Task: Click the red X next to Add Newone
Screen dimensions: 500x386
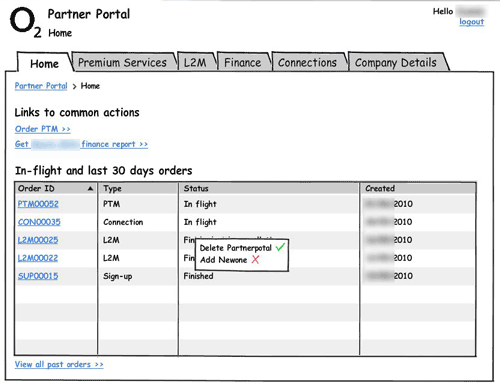Action: pos(255,259)
